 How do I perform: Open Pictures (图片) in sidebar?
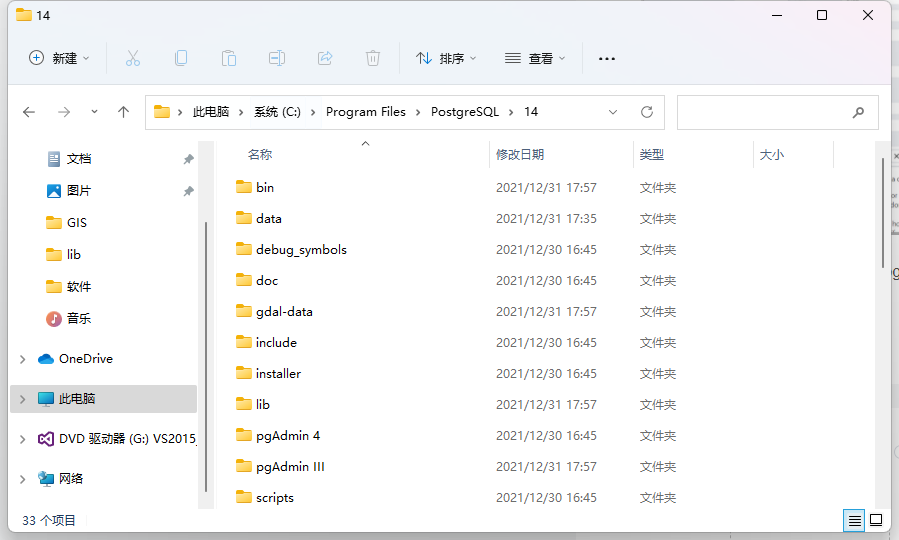tap(68, 190)
